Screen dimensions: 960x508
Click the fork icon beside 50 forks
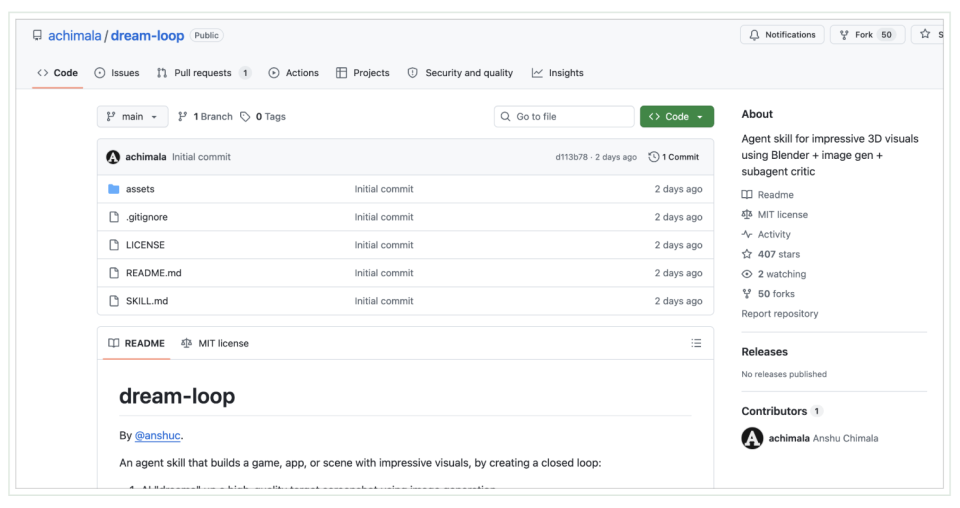[747, 294]
